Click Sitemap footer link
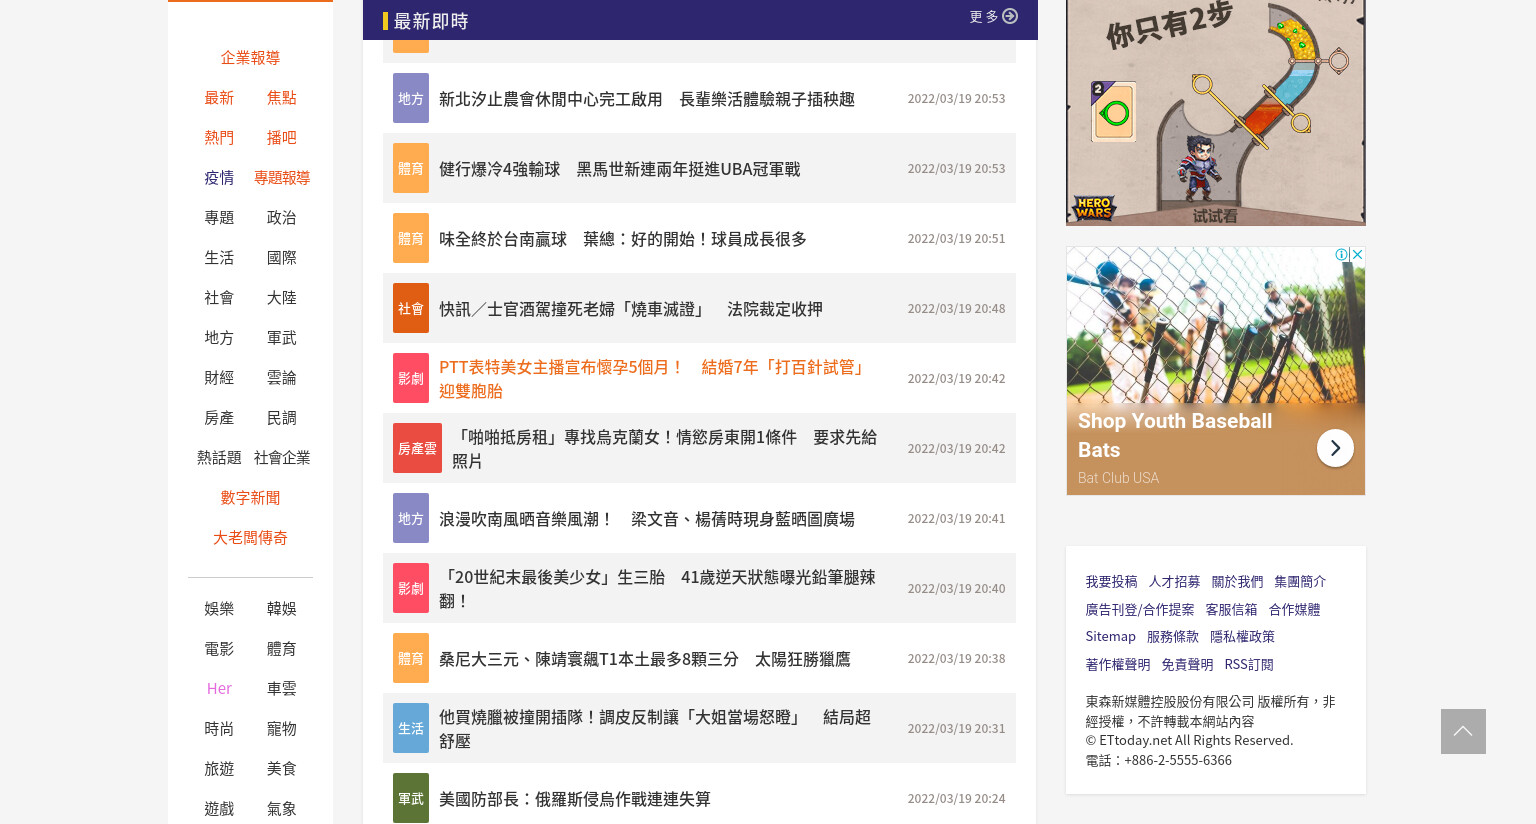Screen dimensions: 1536x824 click(x=1110, y=637)
